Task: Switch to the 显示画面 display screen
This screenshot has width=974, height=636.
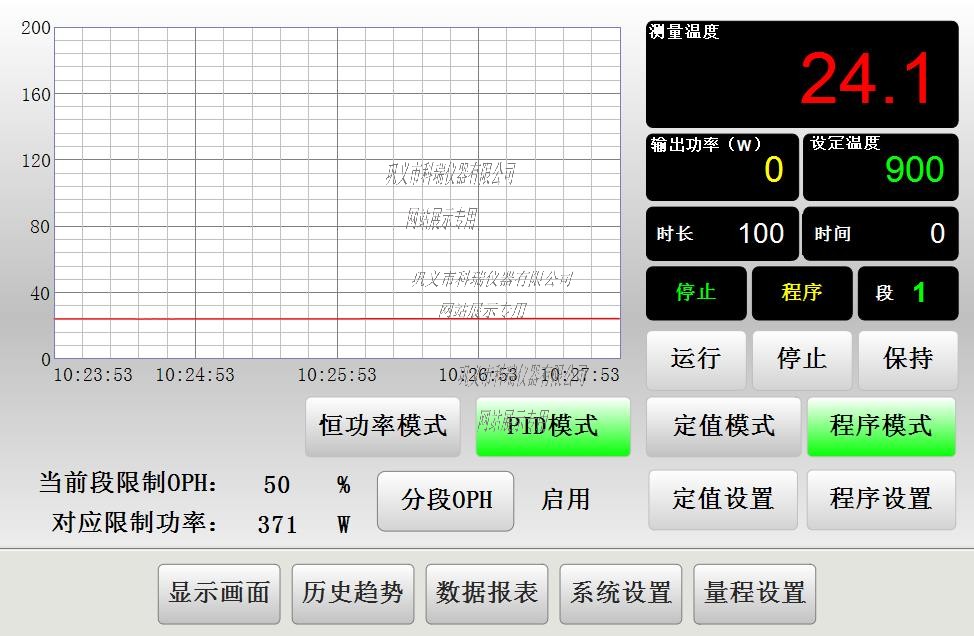Action: coord(218,593)
